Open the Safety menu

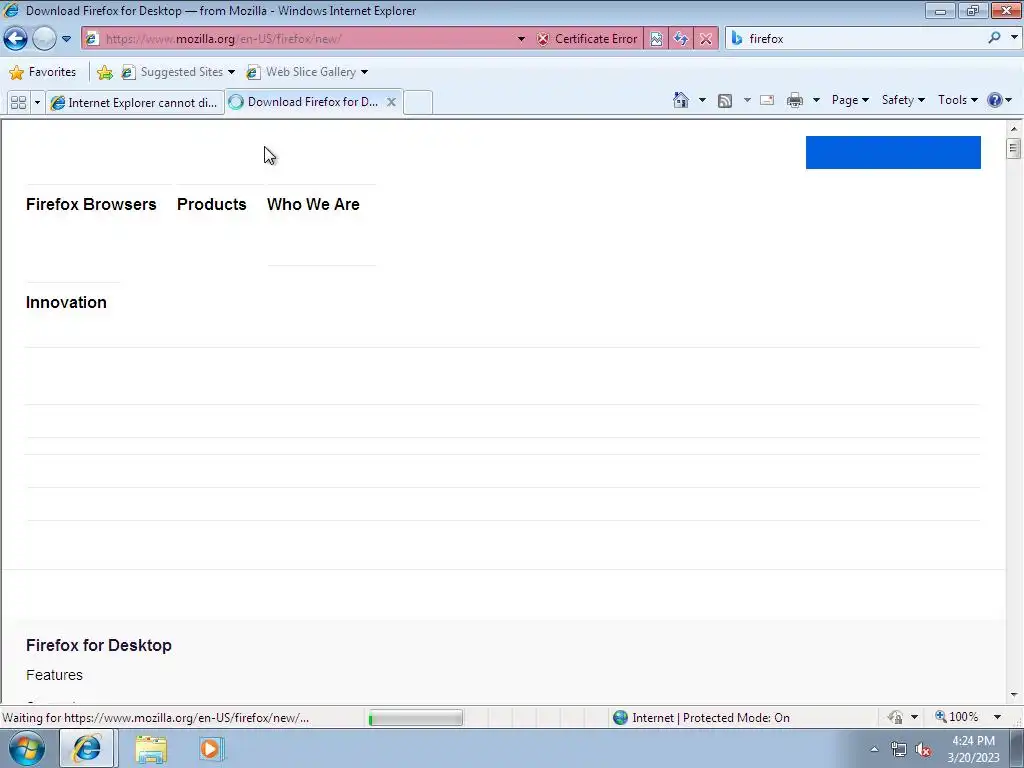click(x=903, y=100)
